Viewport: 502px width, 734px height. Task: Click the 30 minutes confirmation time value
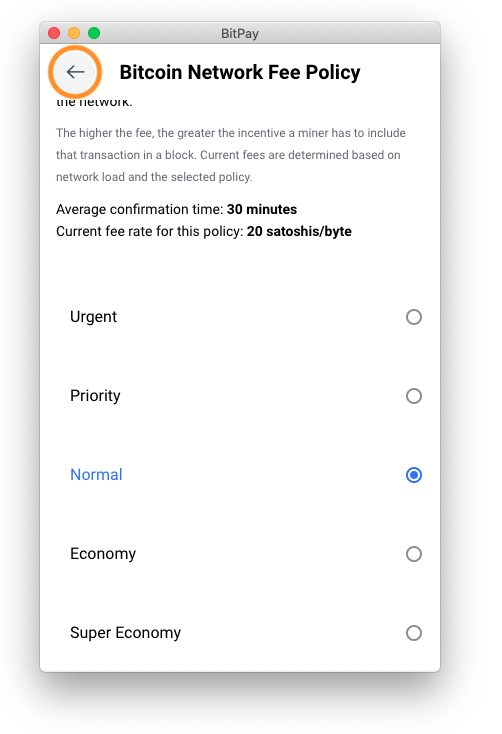262,209
